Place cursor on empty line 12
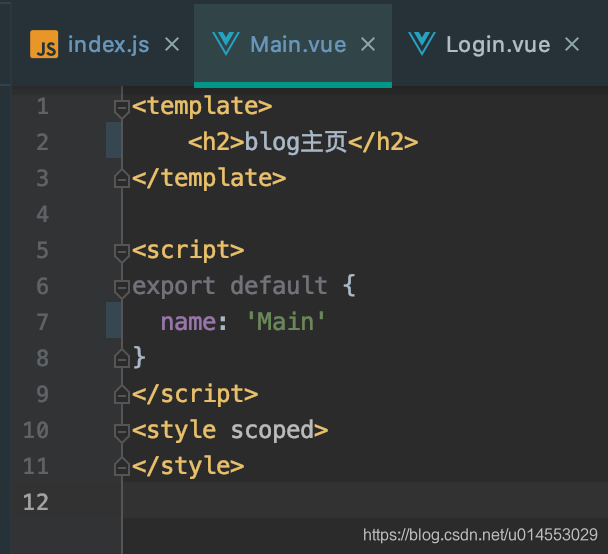 coord(364,500)
